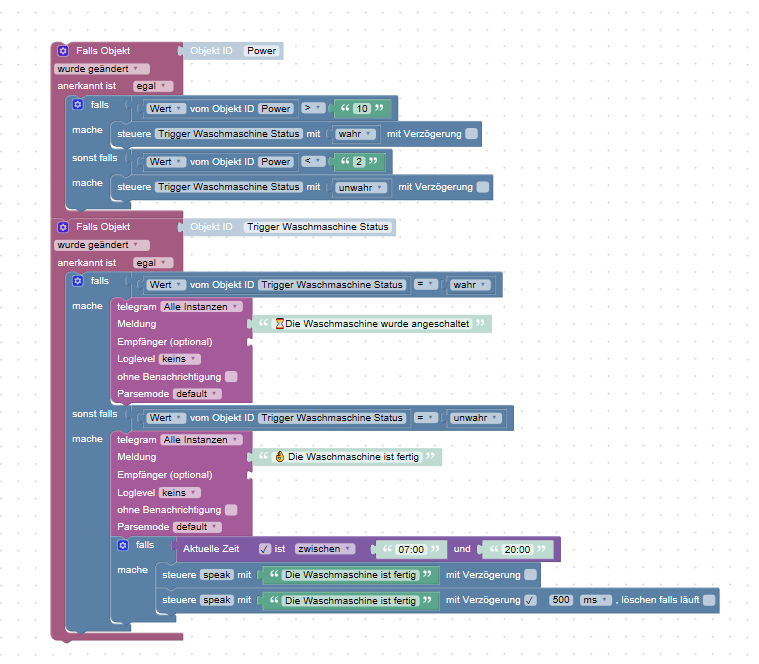Image resolution: width=759 pixels, height=664 pixels.
Task: Open 'Alle Instanzen' dropdown in fertig telegram block
Action: click(x=201, y=440)
